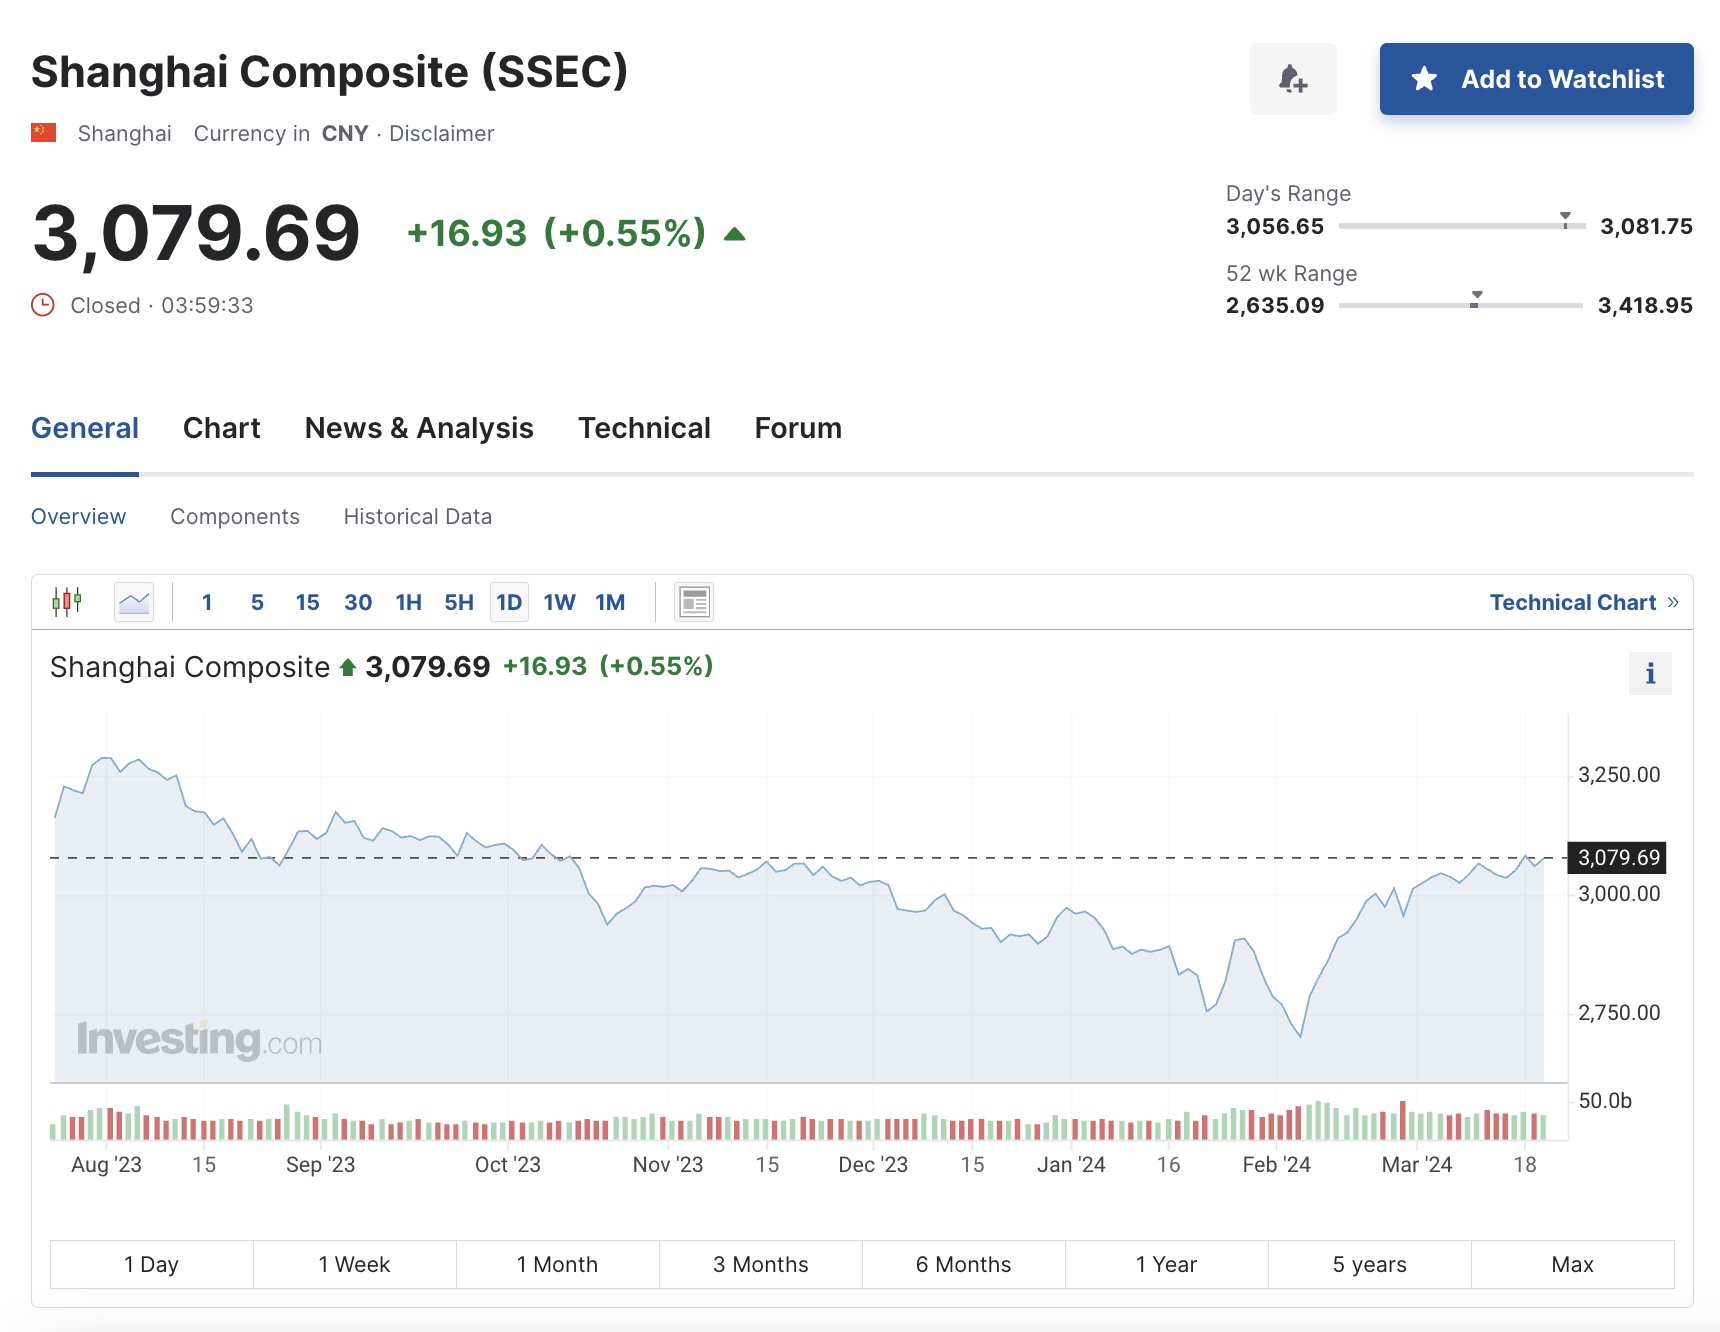The height and width of the screenshot is (1332, 1720).
Task: Select the 1H interval
Action: click(409, 602)
